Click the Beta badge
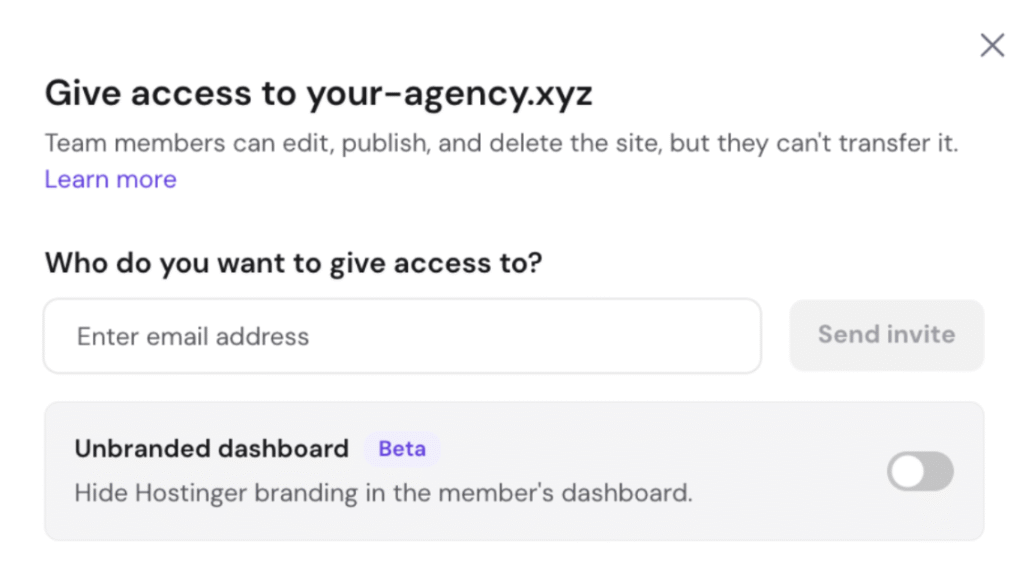The width and height of the screenshot is (1024, 568). point(402,449)
